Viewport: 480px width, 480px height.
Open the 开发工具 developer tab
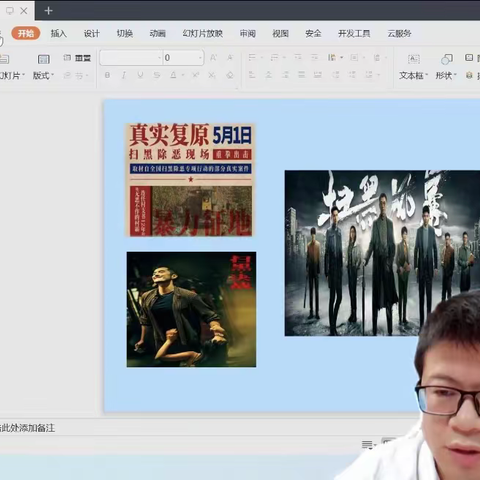(x=354, y=33)
